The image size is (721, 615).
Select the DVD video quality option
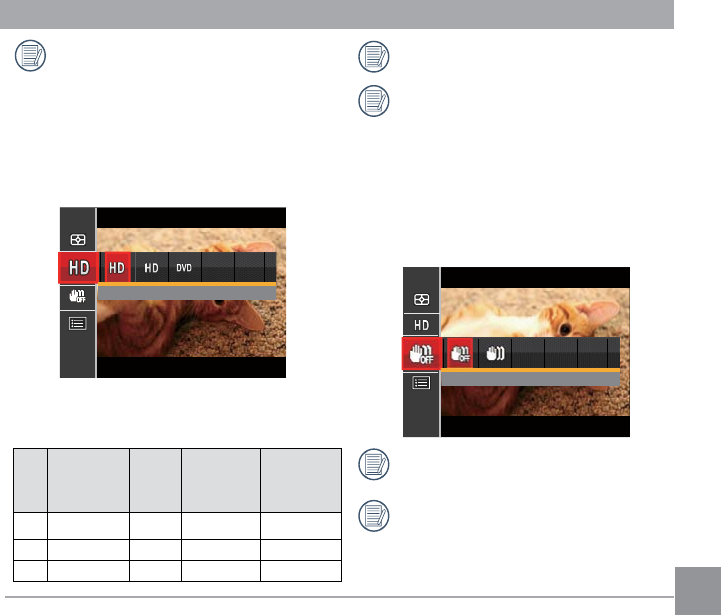184,267
